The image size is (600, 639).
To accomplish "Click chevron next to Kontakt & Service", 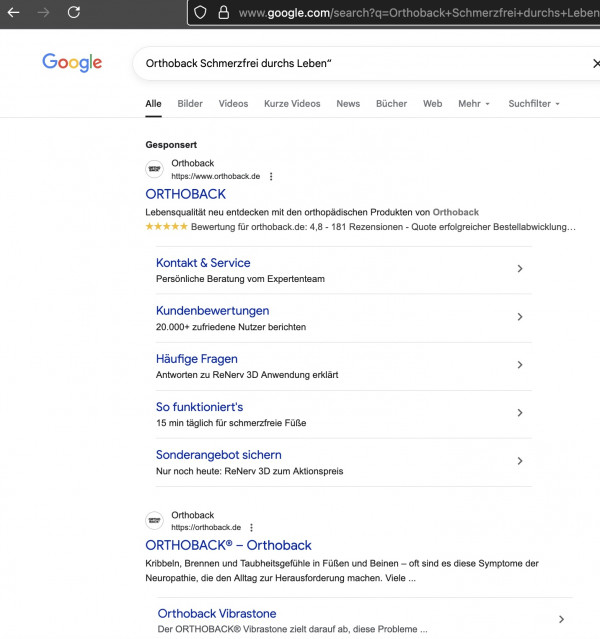I will [520, 269].
